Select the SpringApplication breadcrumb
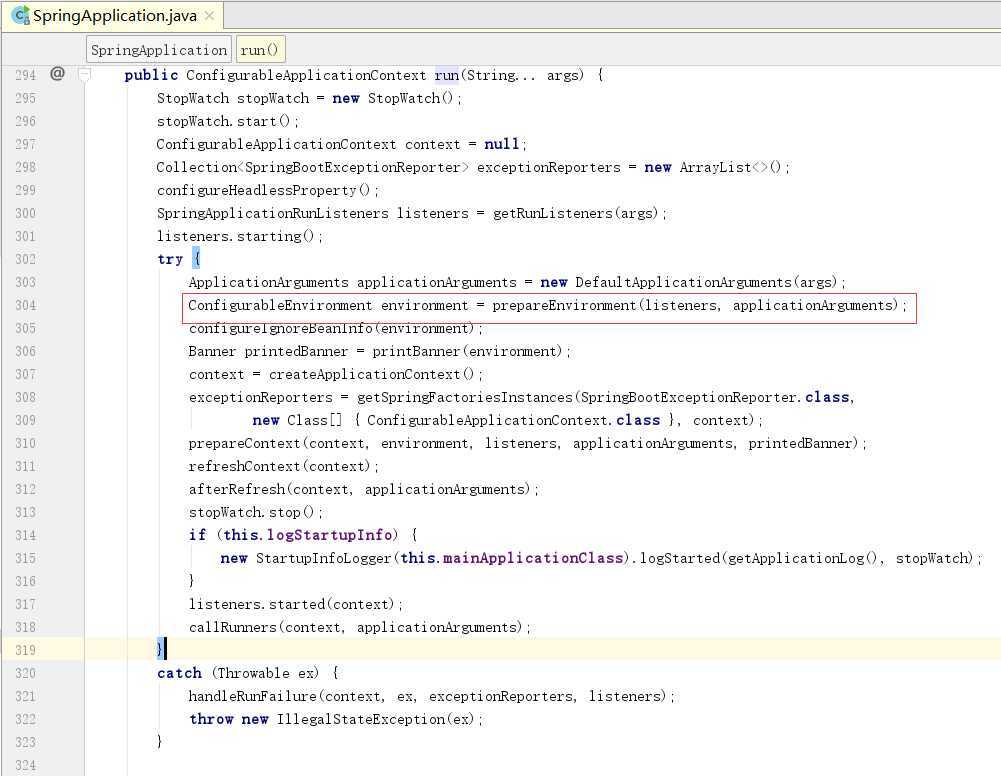Screen dimensions: 1001x776 159,50
